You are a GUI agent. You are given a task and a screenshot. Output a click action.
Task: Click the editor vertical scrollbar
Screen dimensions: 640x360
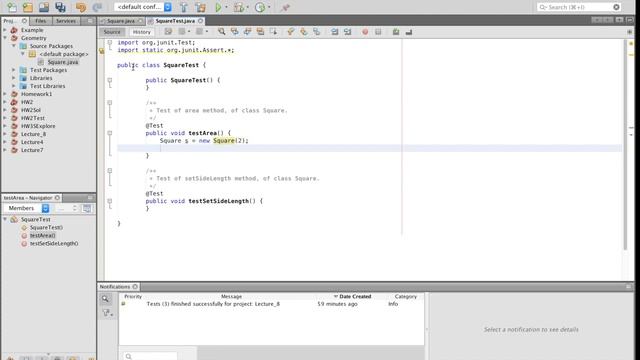coord(625,145)
